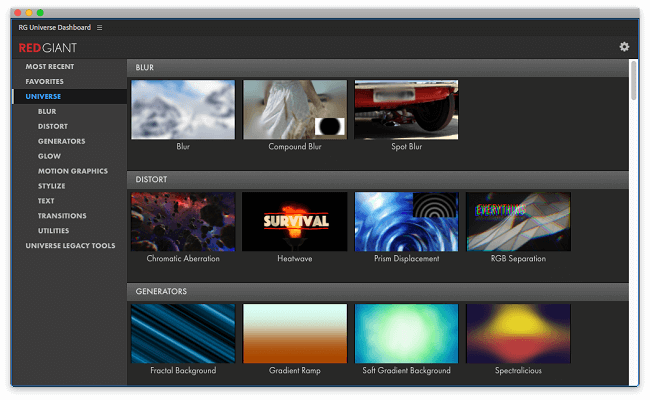The height and width of the screenshot is (400, 650).
Task: Select the Glow subcategory
Action: [49, 156]
